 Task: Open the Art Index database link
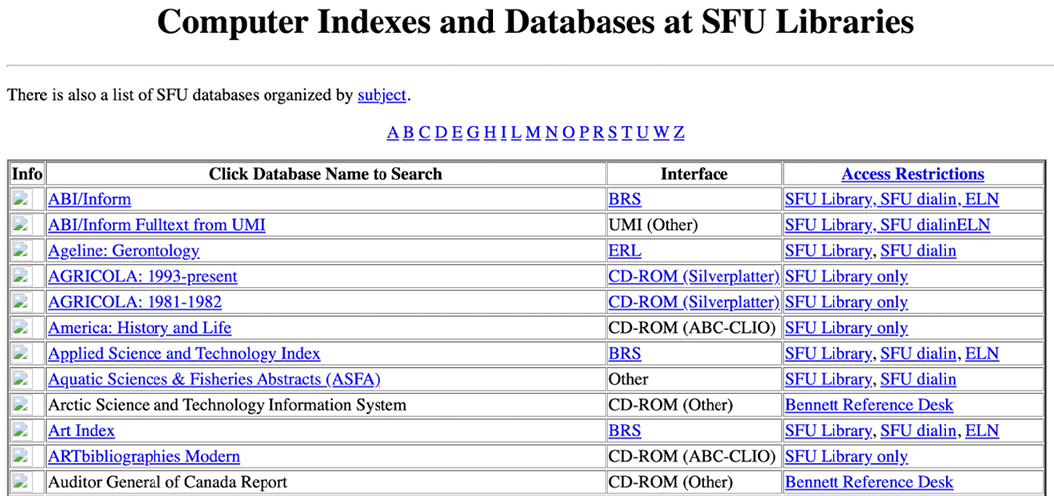(x=81, y=430)
